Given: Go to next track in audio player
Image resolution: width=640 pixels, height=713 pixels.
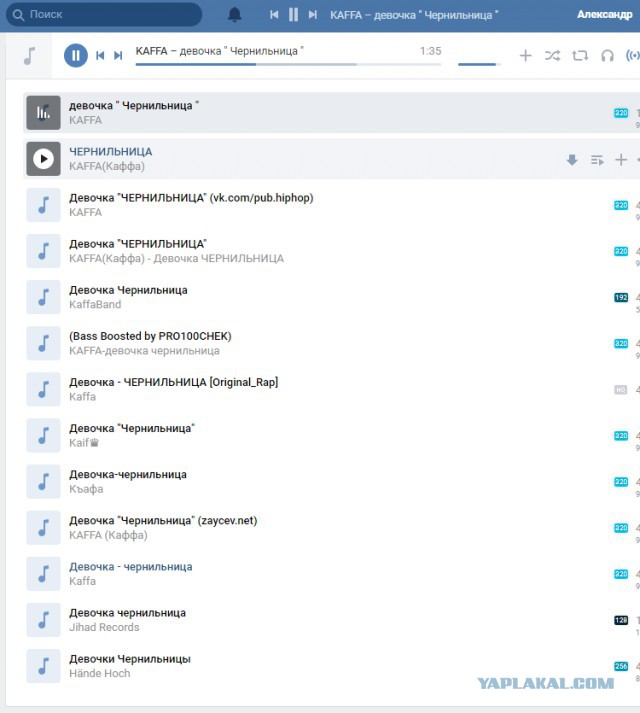Looking at the screenshot, I should 118,55.
